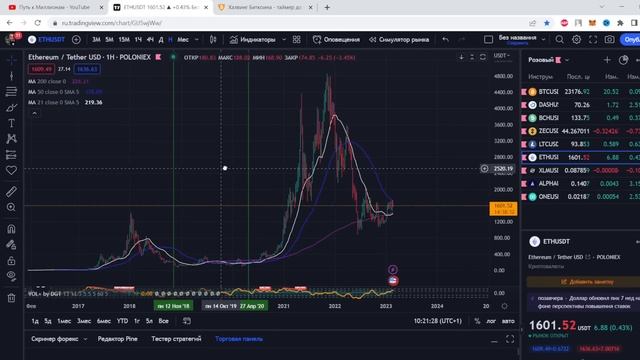This screenshot has height=360, width=640.
Task: Select the Д daily timeframe
Action: pos(161,40)
